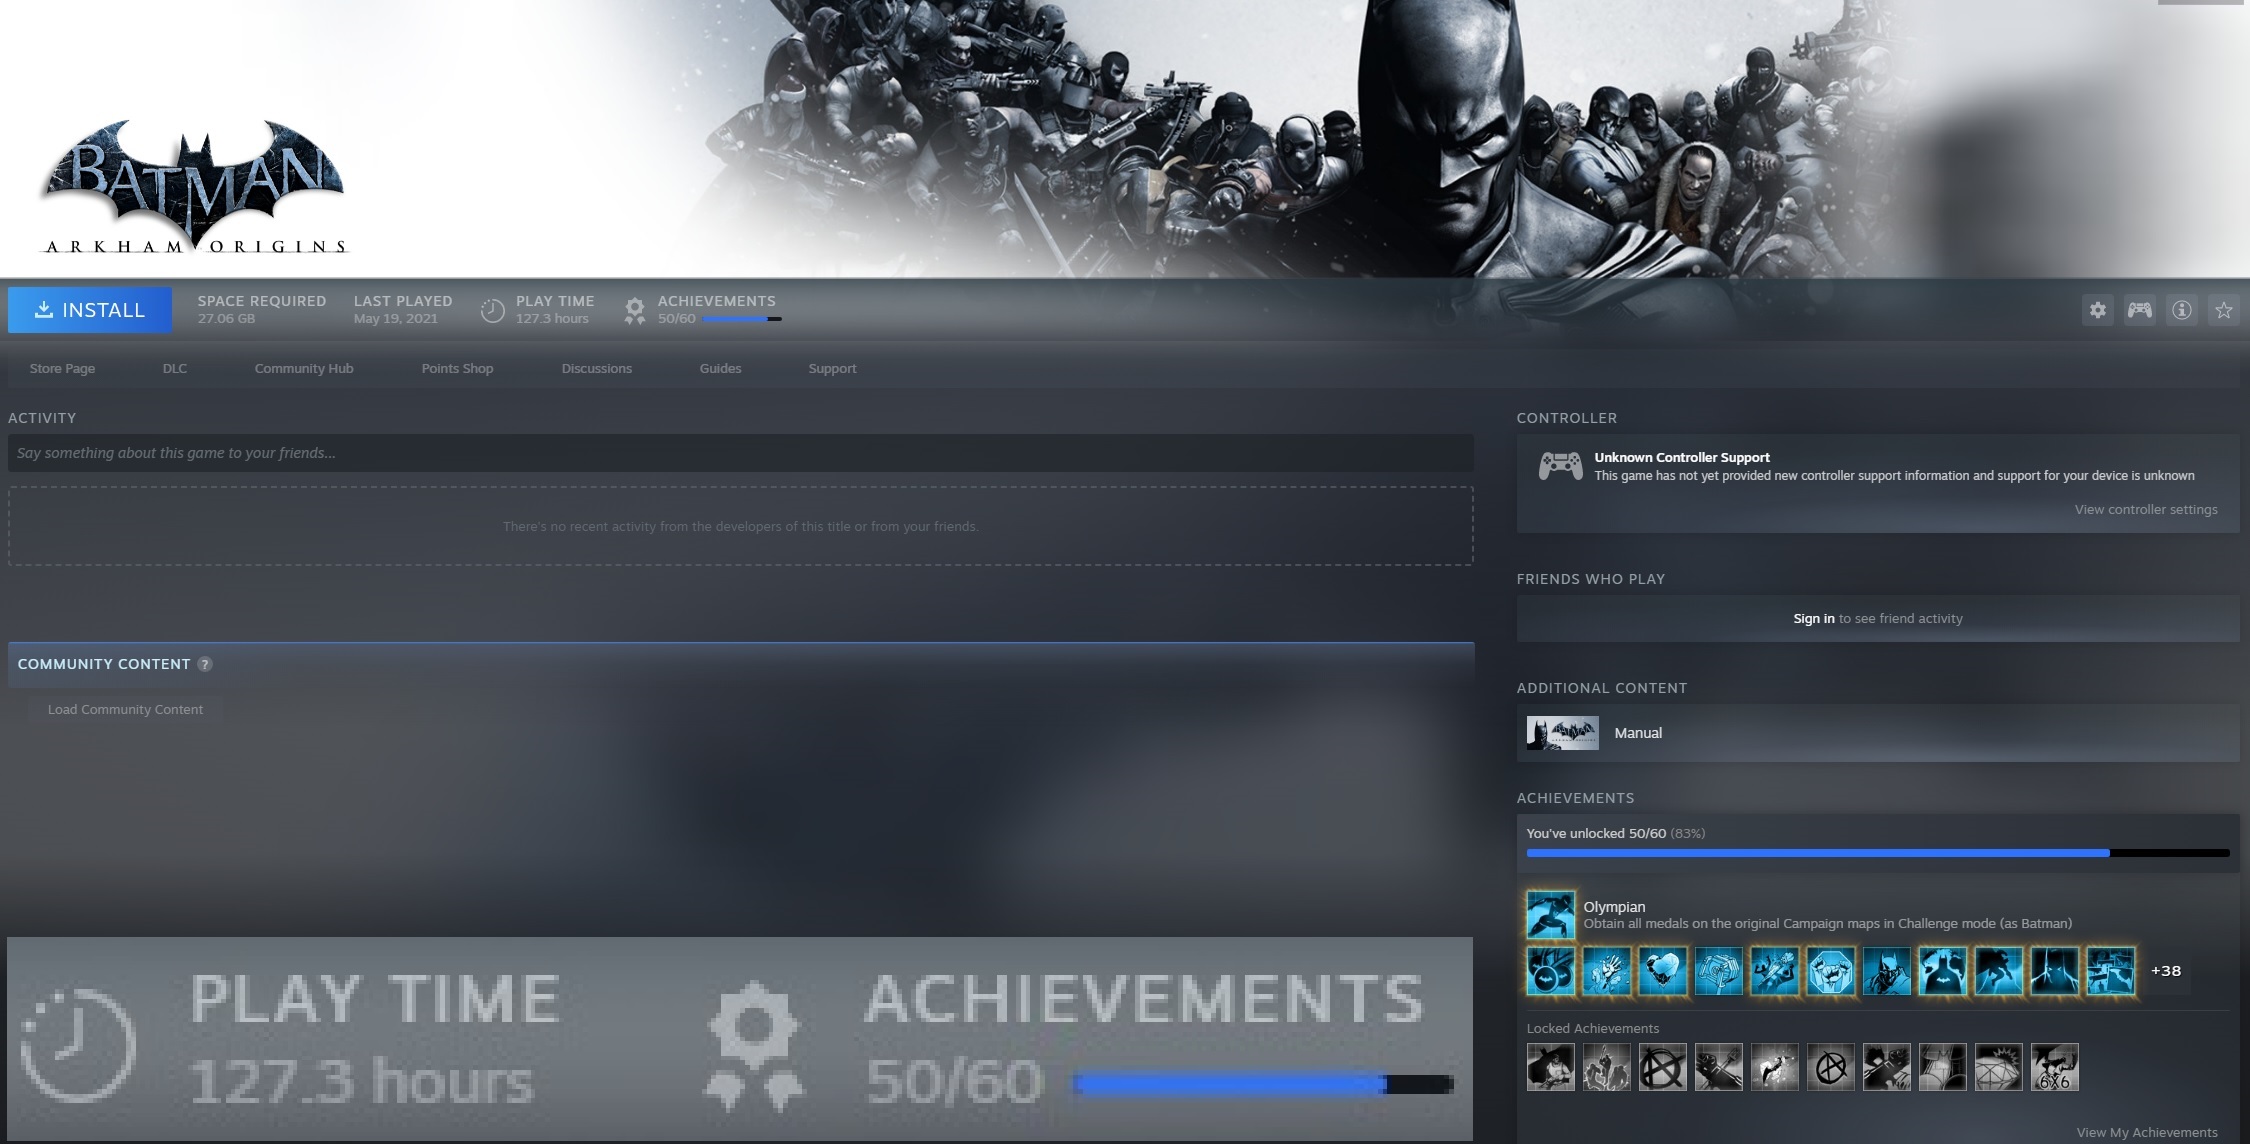Click the activity message input field
Screen dimensions: 2250x1144
click(x=740, y=453)
